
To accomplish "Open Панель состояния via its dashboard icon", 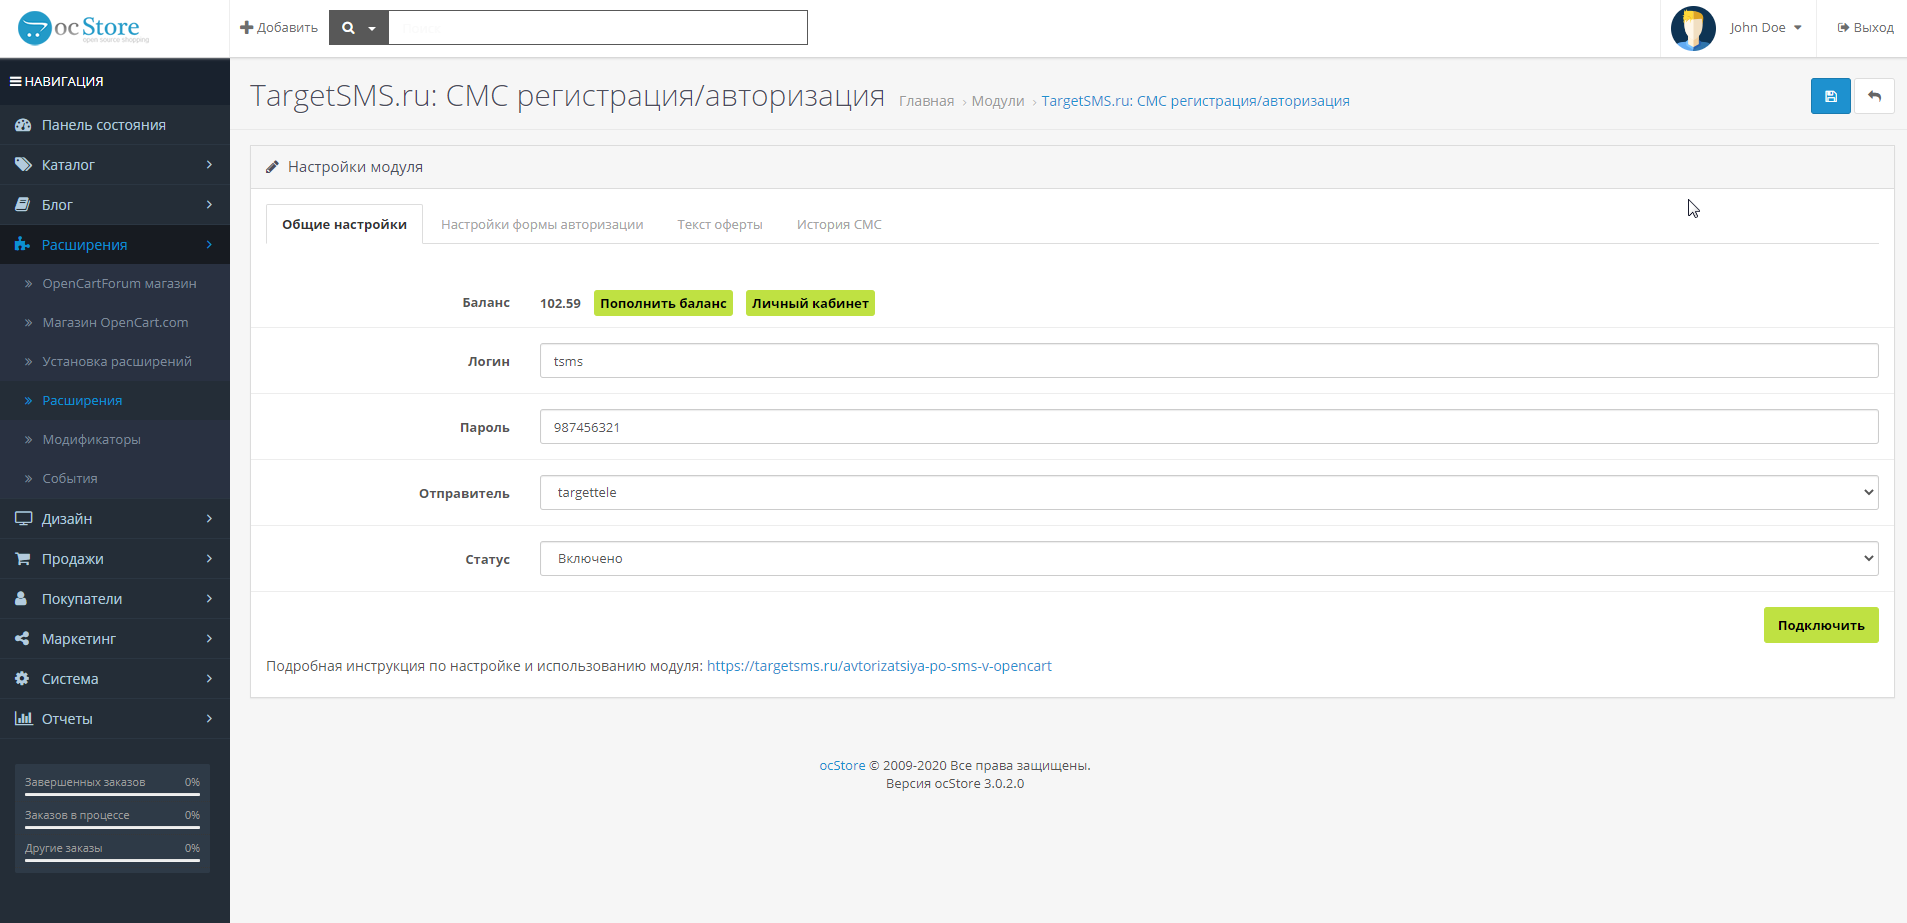I will [x=23, y=125].
